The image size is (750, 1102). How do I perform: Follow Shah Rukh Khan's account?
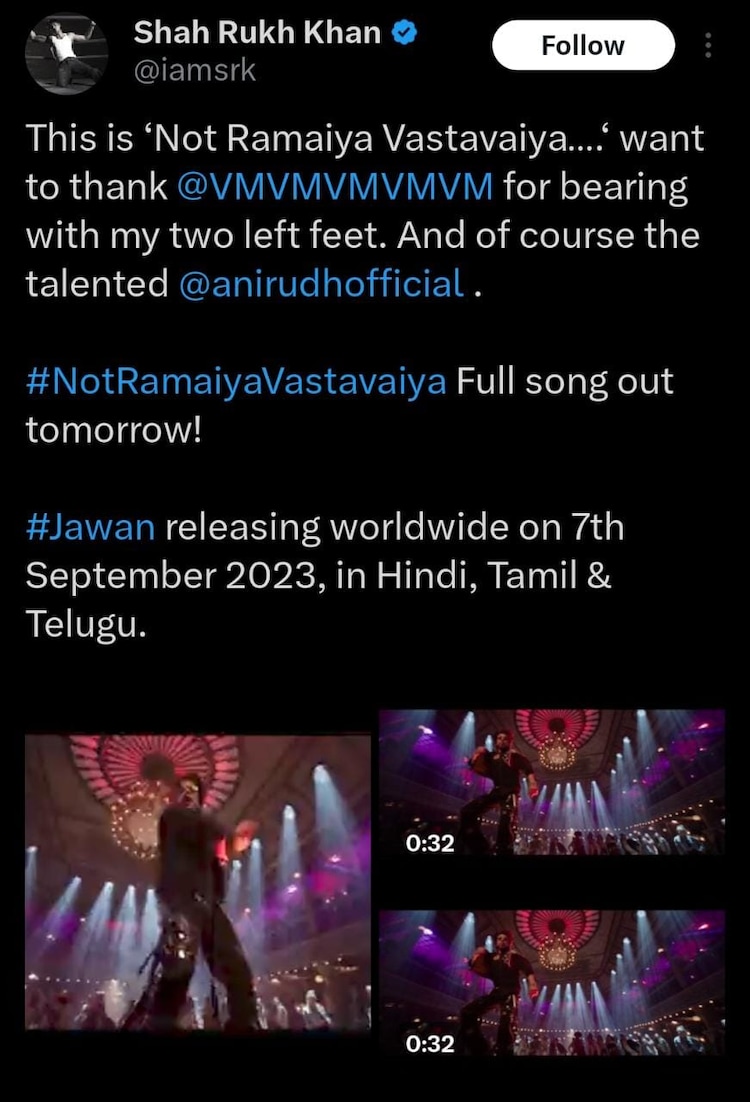(x=583, y=46)
